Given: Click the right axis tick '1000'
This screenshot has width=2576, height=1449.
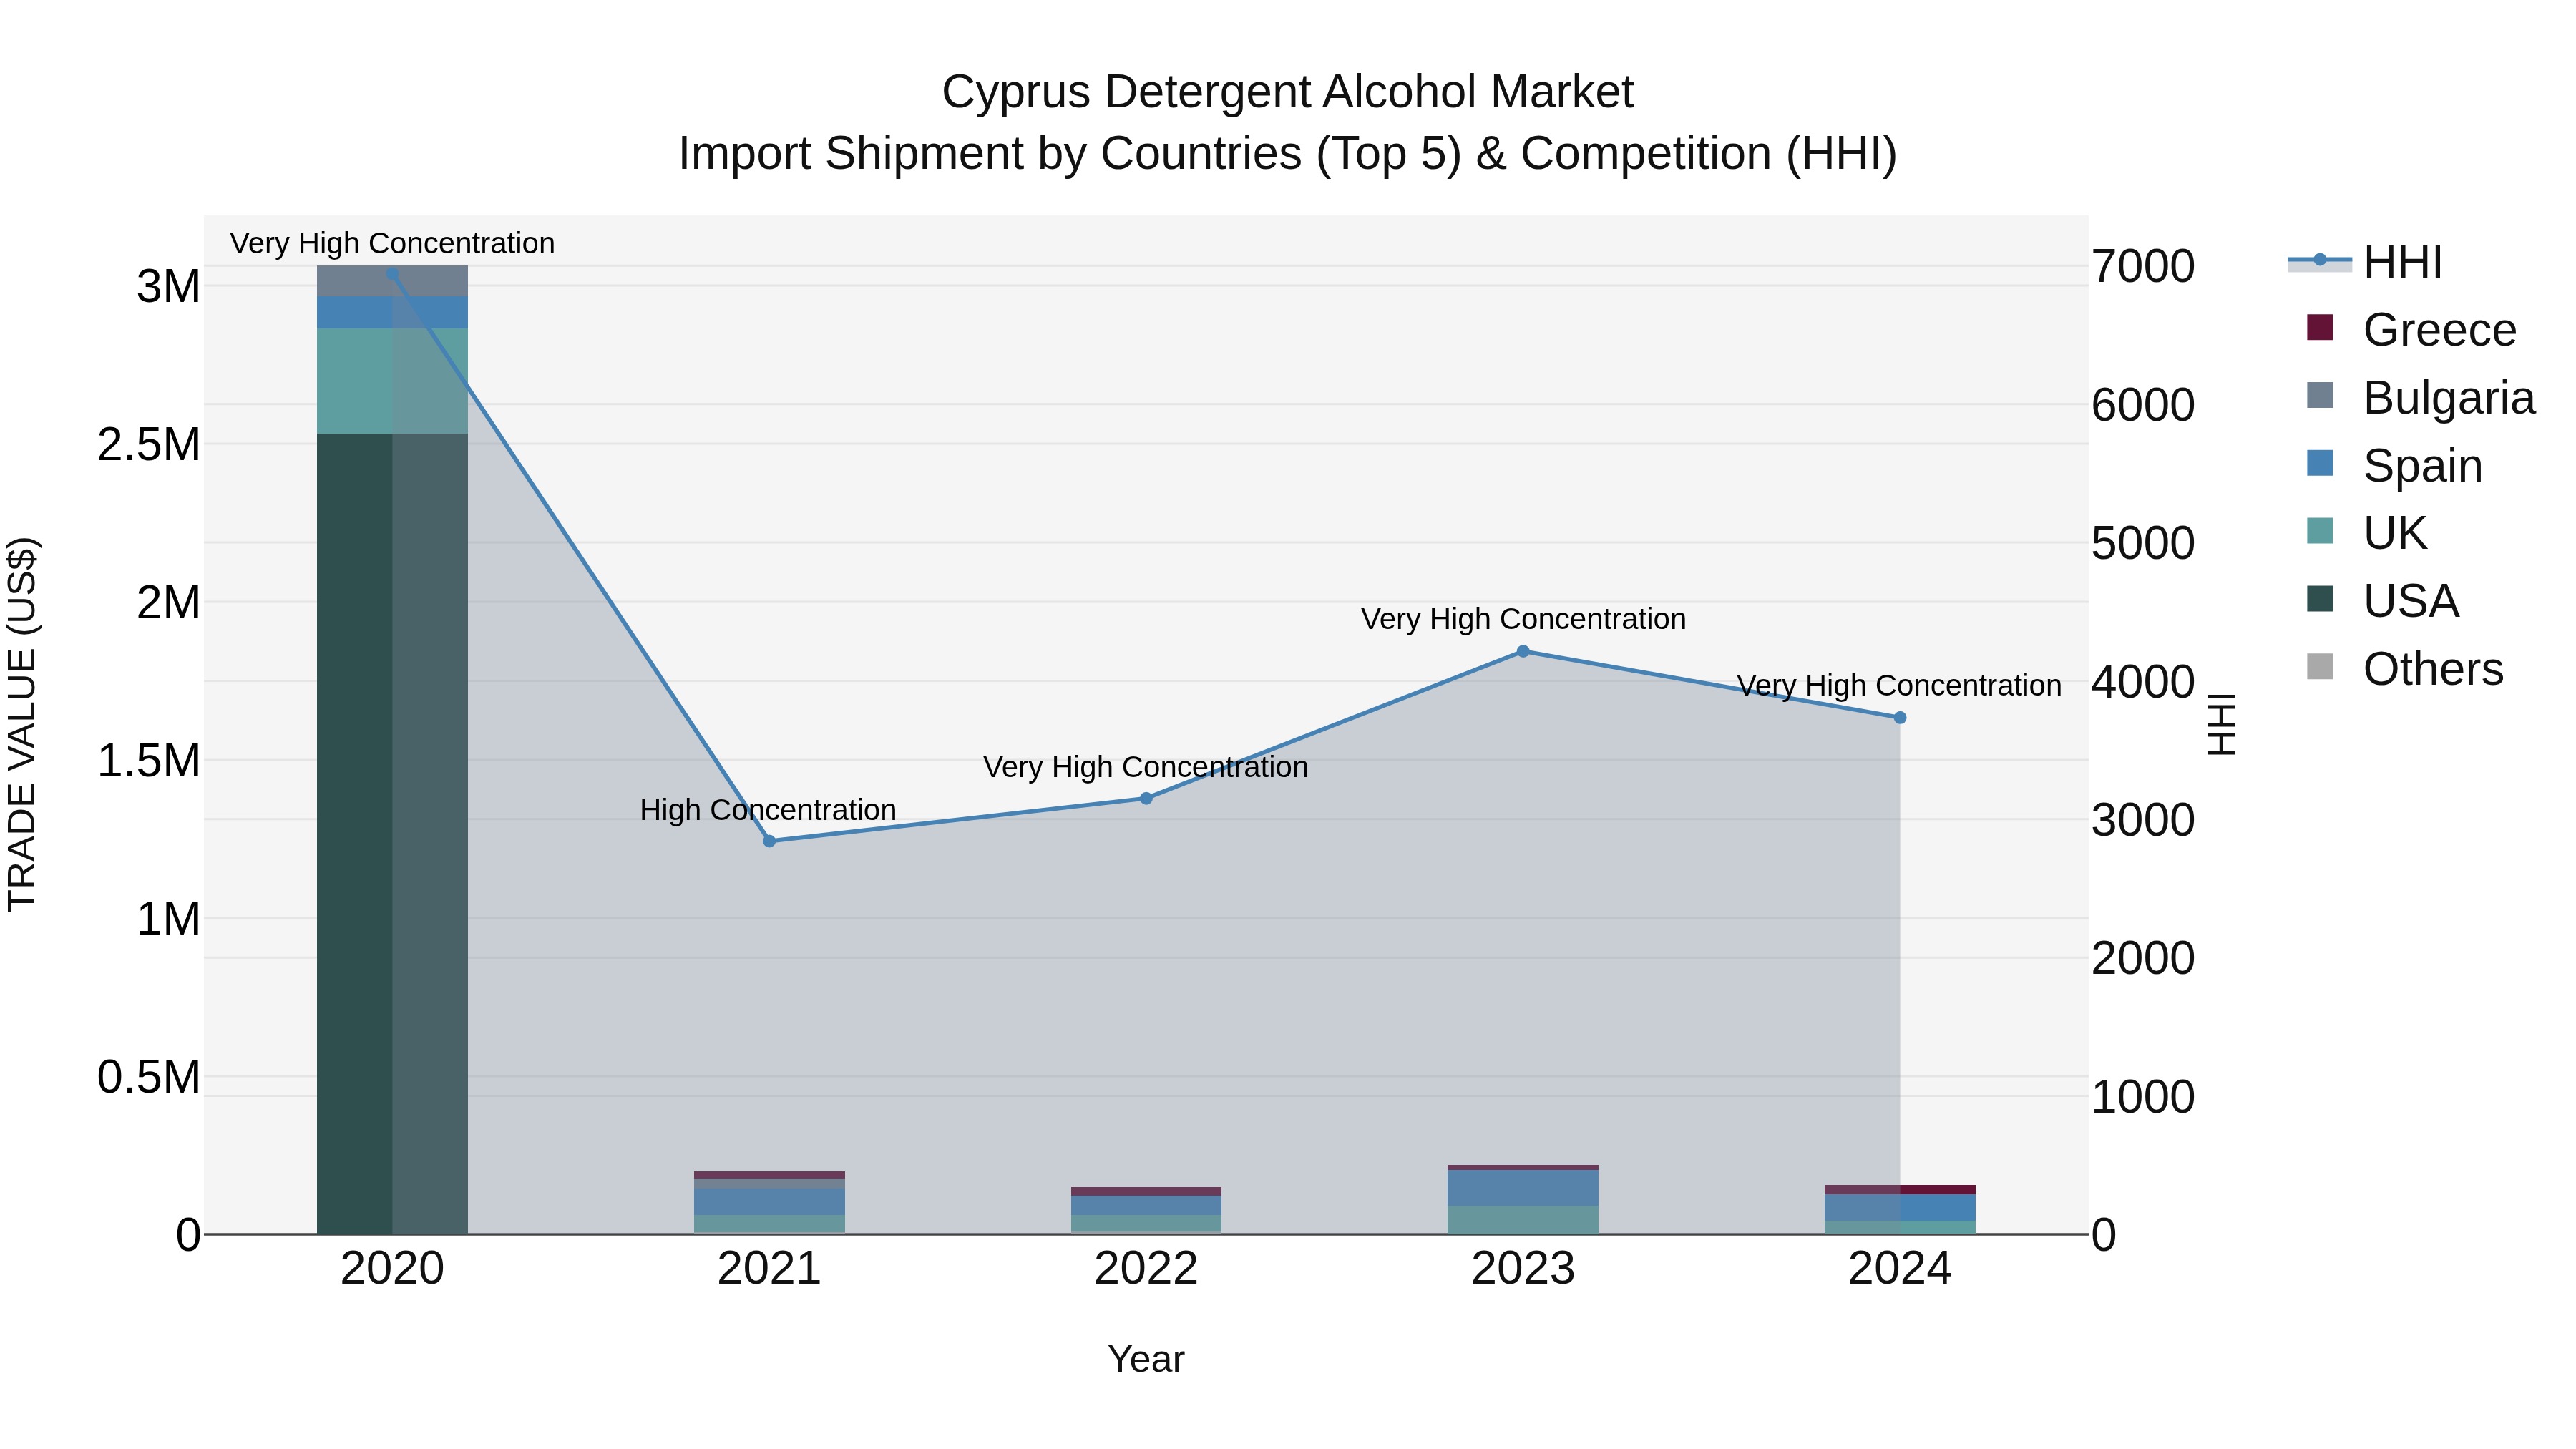Looking at the screenshot, I should pyautogui.click(x=2143, y=1097).
